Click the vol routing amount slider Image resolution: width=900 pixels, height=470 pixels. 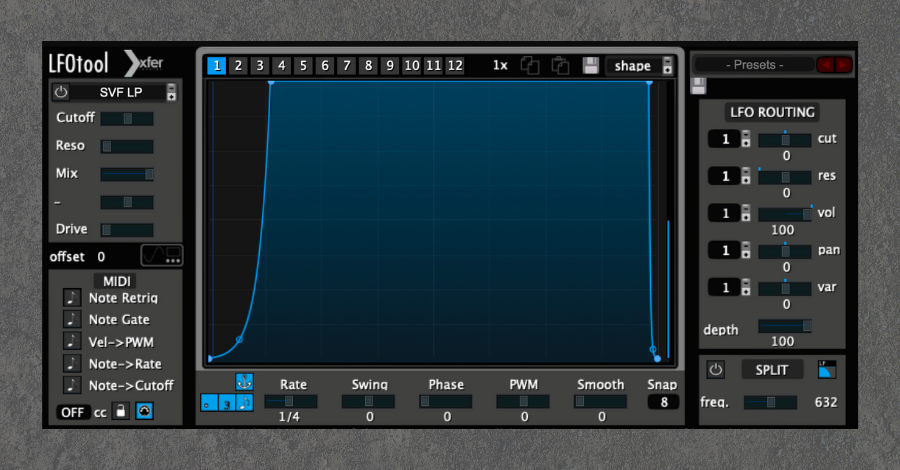coord(785,214)
